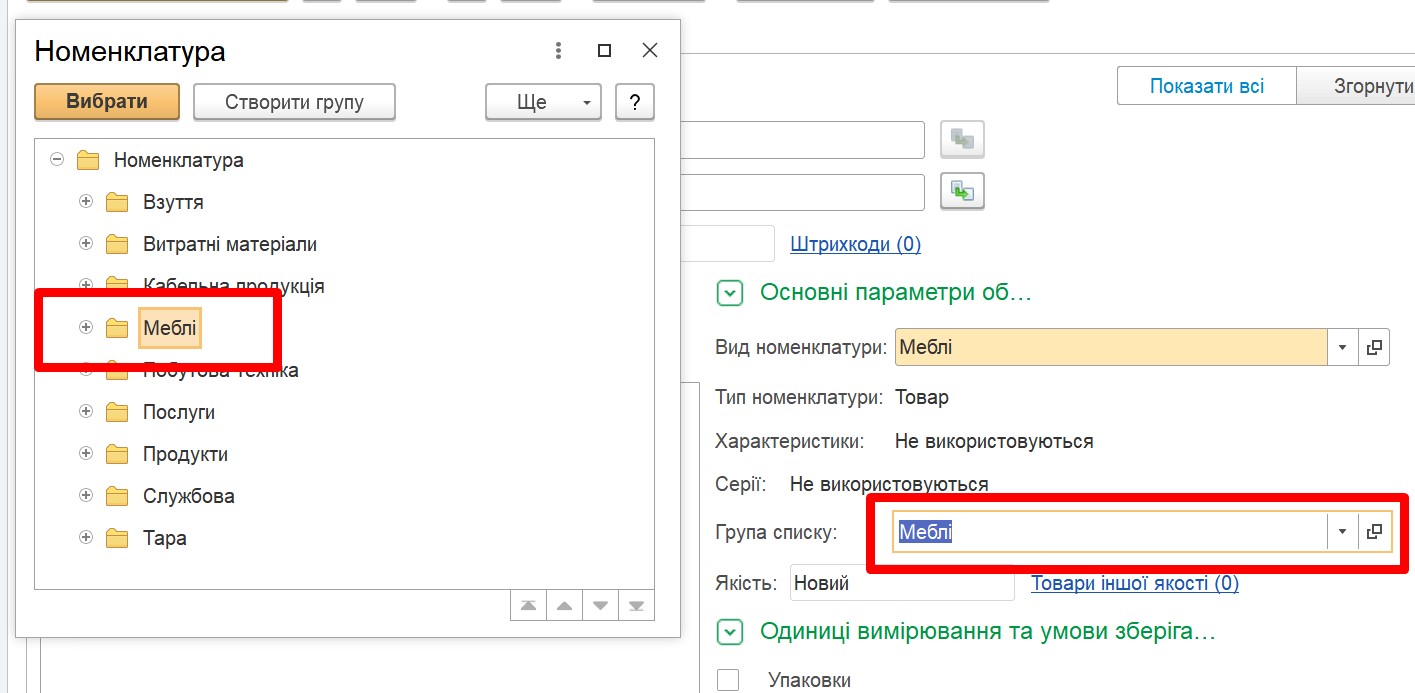
Task: Expand the Послуги folder
Action: pos(86,411)
